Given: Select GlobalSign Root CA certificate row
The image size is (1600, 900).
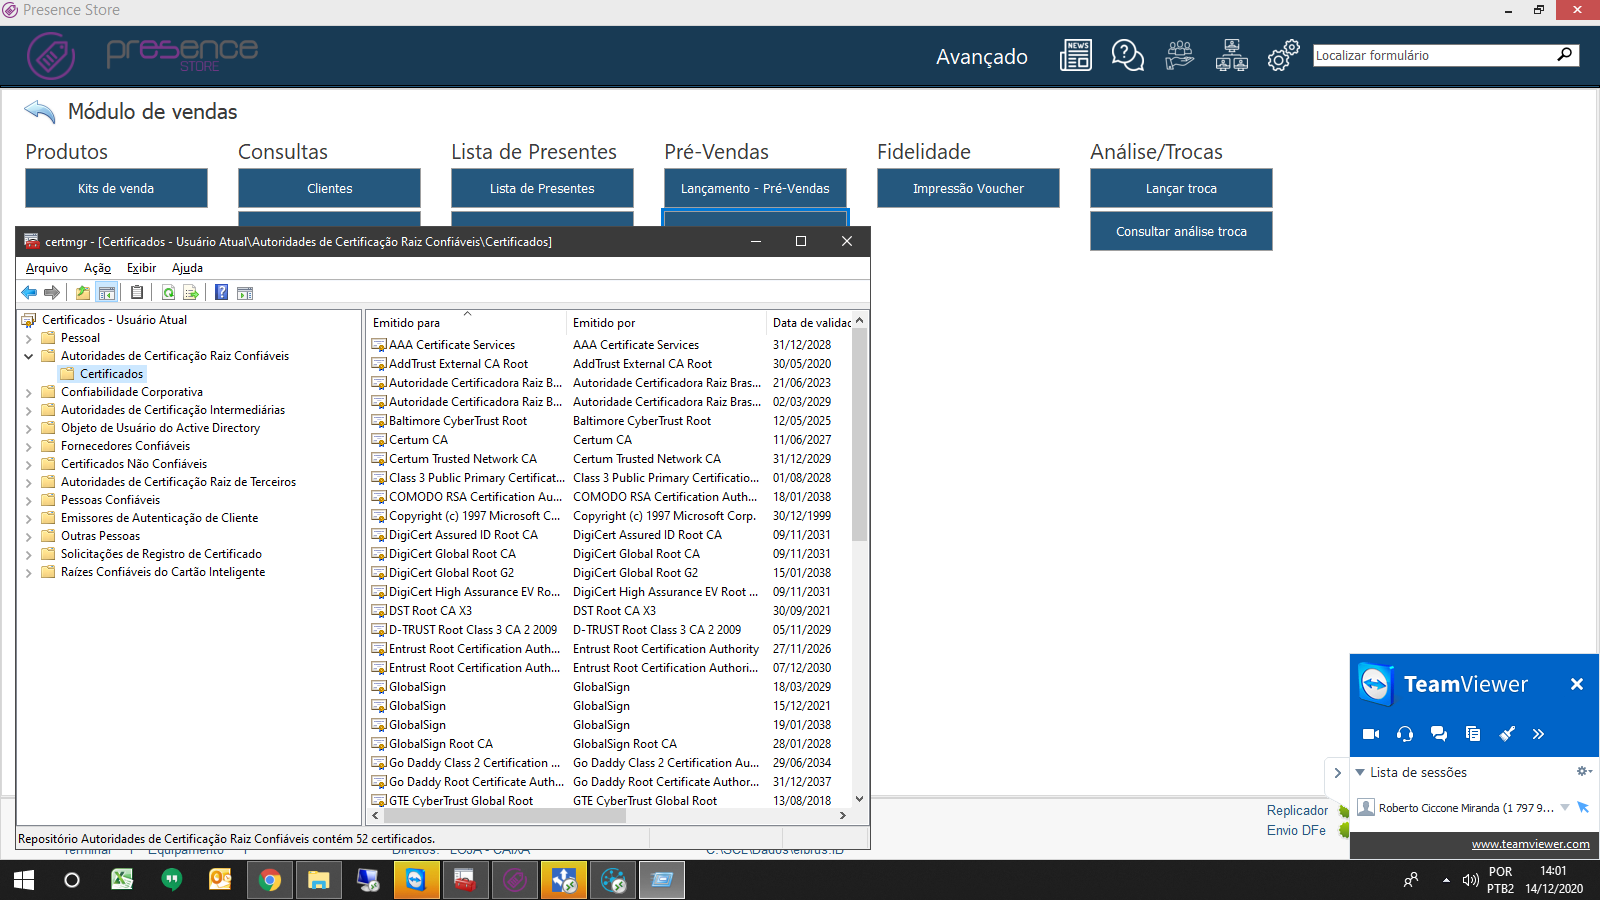Looking at the screenshot, I should [609, 744].
